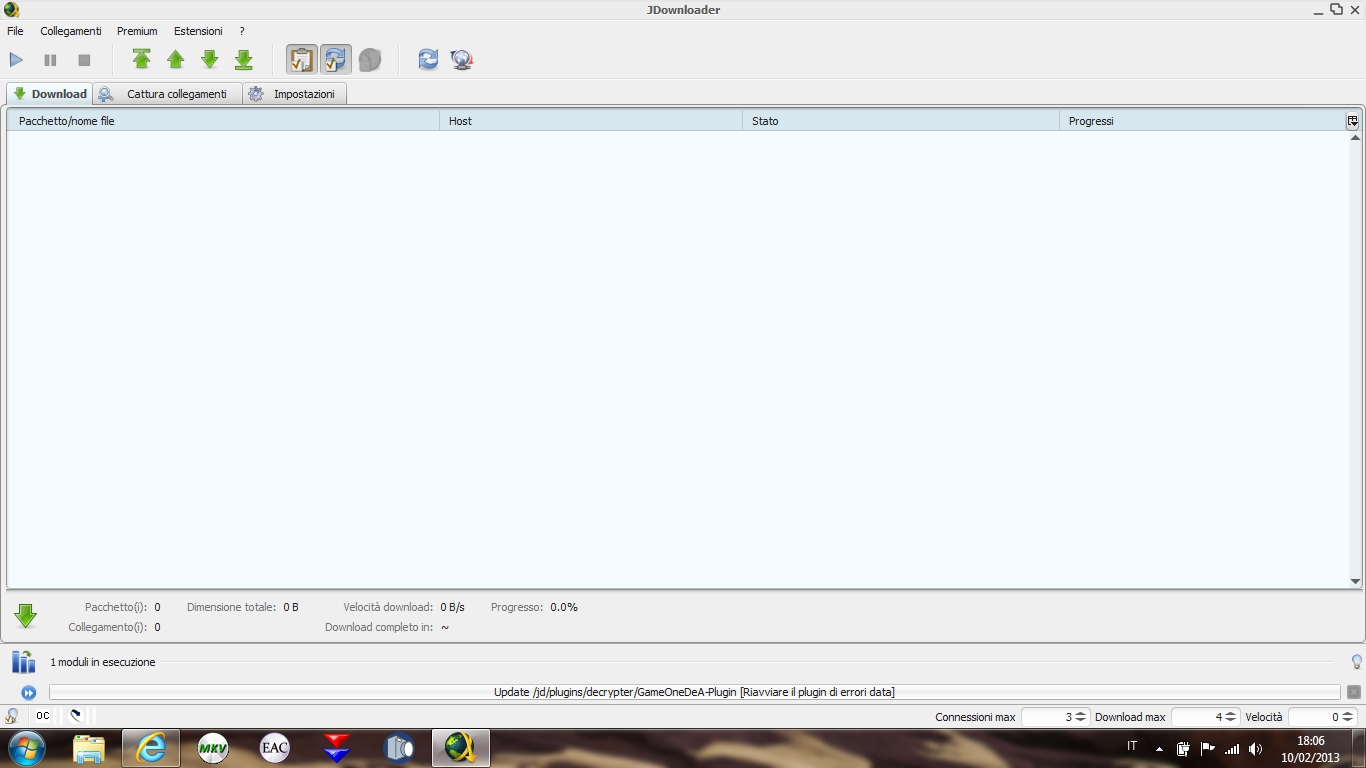Switch to the Download tab
The width and height of the screenshot is (1366, 768).
(49, 94)
